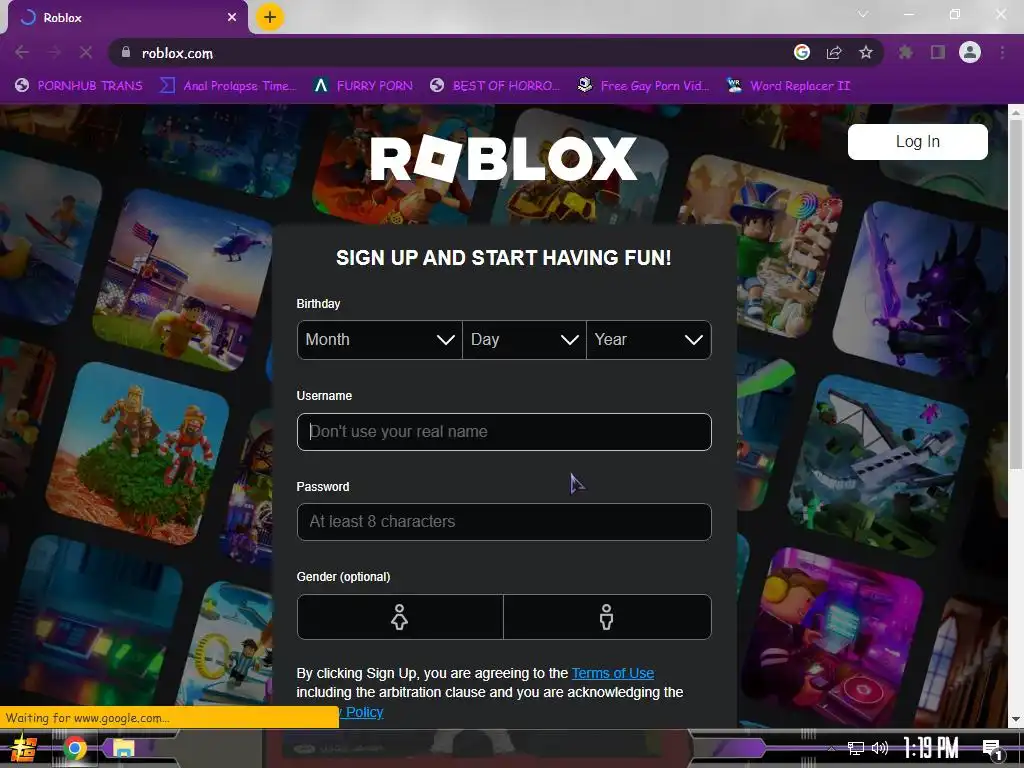Viewport: 1024px width, 768px height.
Task: Click the page vertical scrollbar thumb
Action: (x=1016, y=294)
